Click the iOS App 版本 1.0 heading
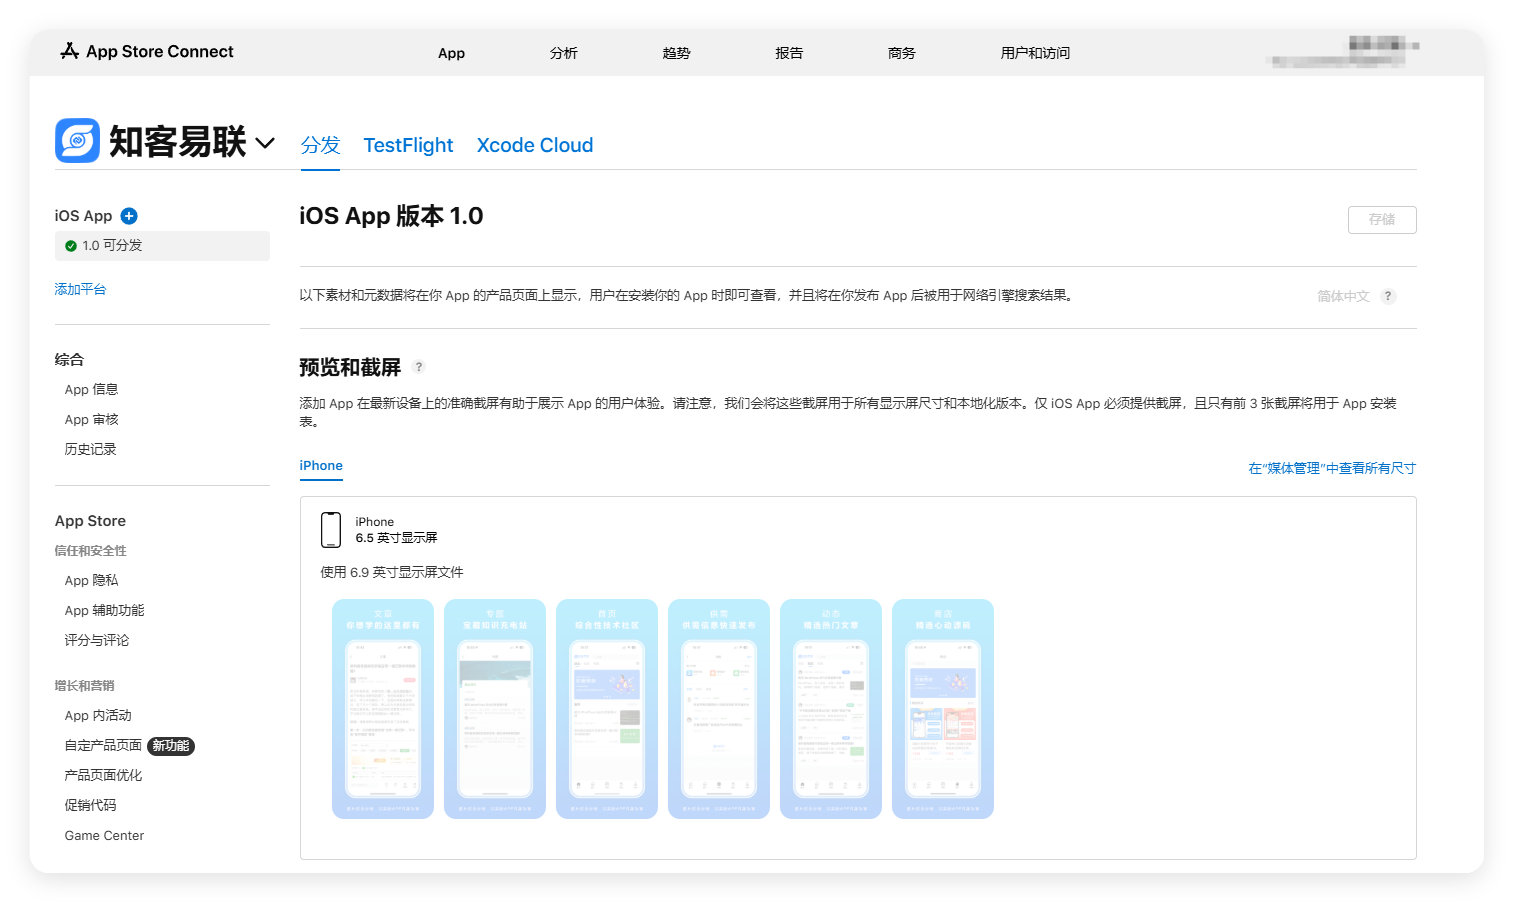 (391, 216)
